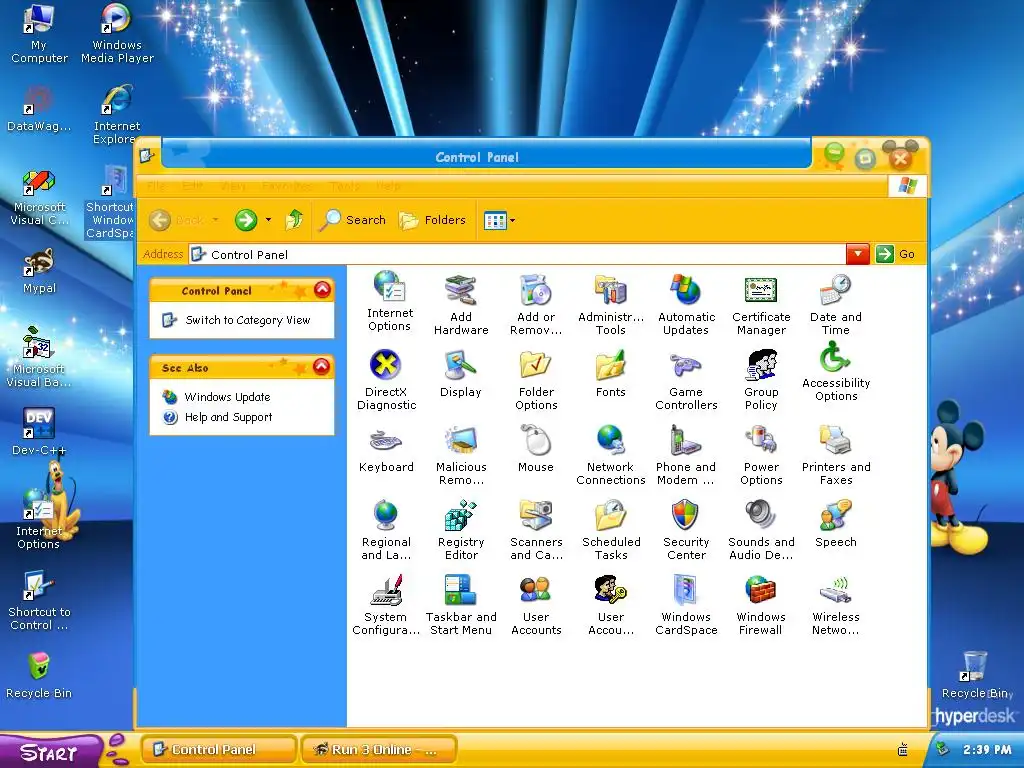Open Sounds and Audio Devices
The image size is (1024, 768).
[761, 530]
